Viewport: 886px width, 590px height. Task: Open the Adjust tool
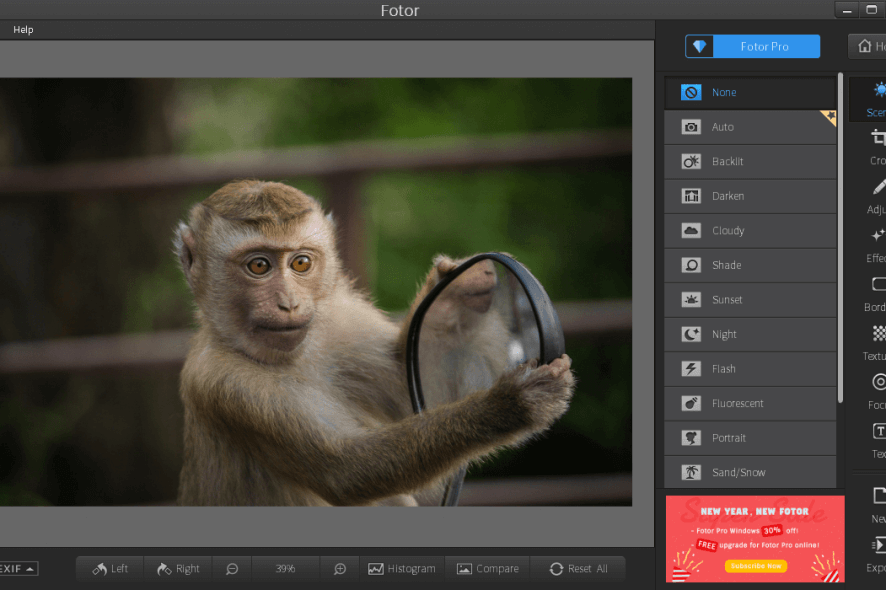[x=877, y=196]
